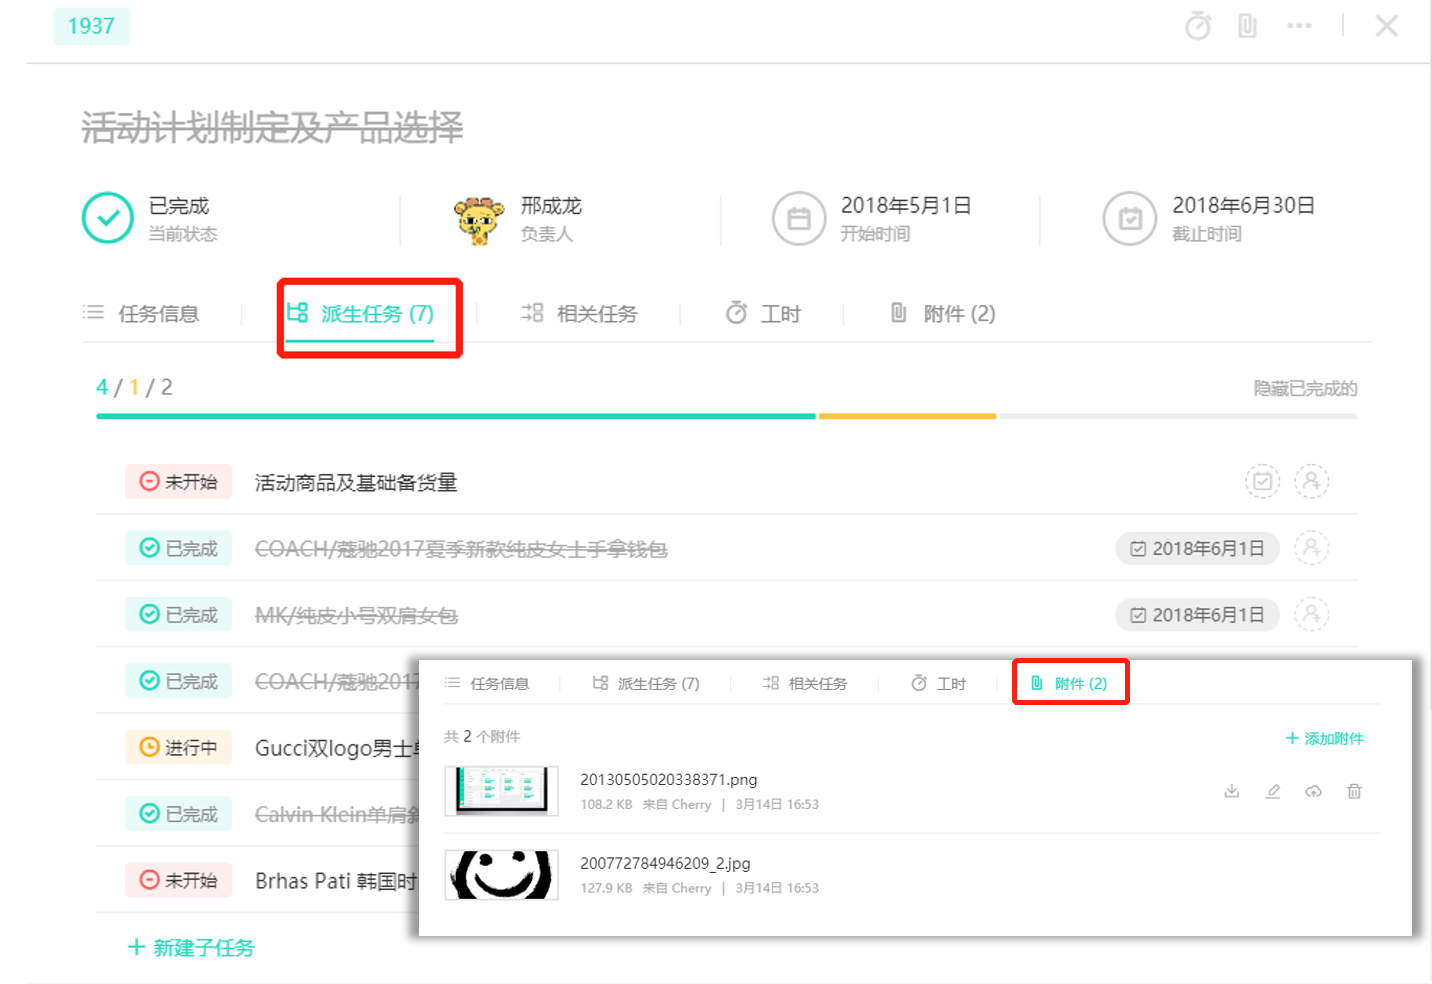Open the smiley face attachment thumbnail
The width and height of the screenshot is (1432, 984).
tap(501, 874)
